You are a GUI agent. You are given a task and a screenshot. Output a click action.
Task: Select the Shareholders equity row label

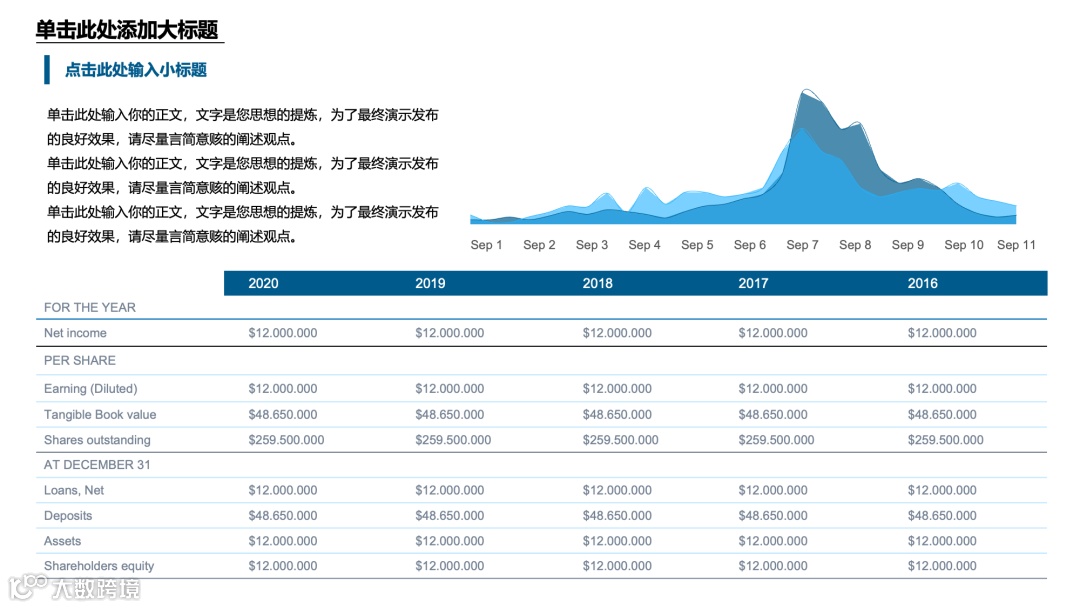tap(99, 566)
